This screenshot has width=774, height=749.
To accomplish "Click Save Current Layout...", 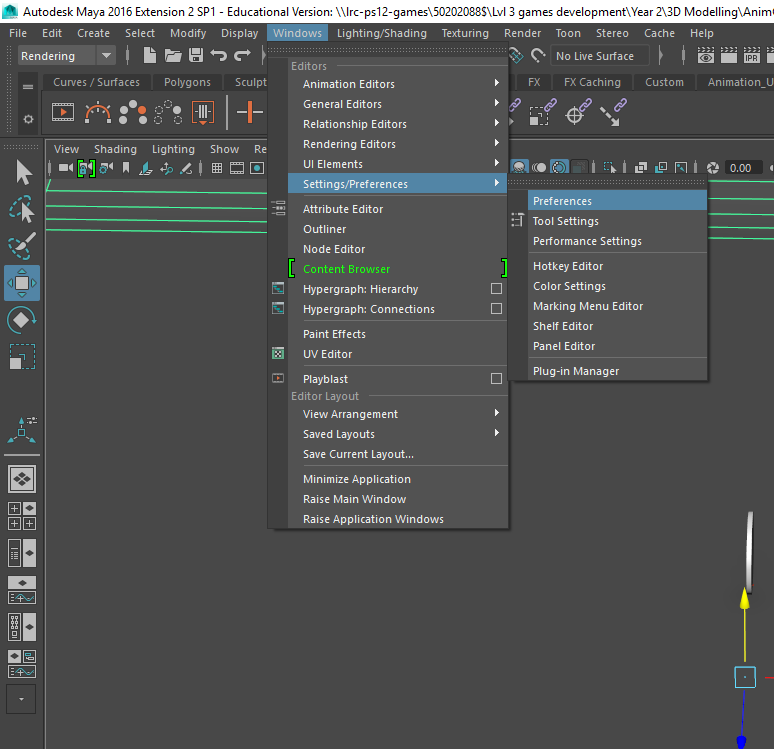I will [397, 454].
